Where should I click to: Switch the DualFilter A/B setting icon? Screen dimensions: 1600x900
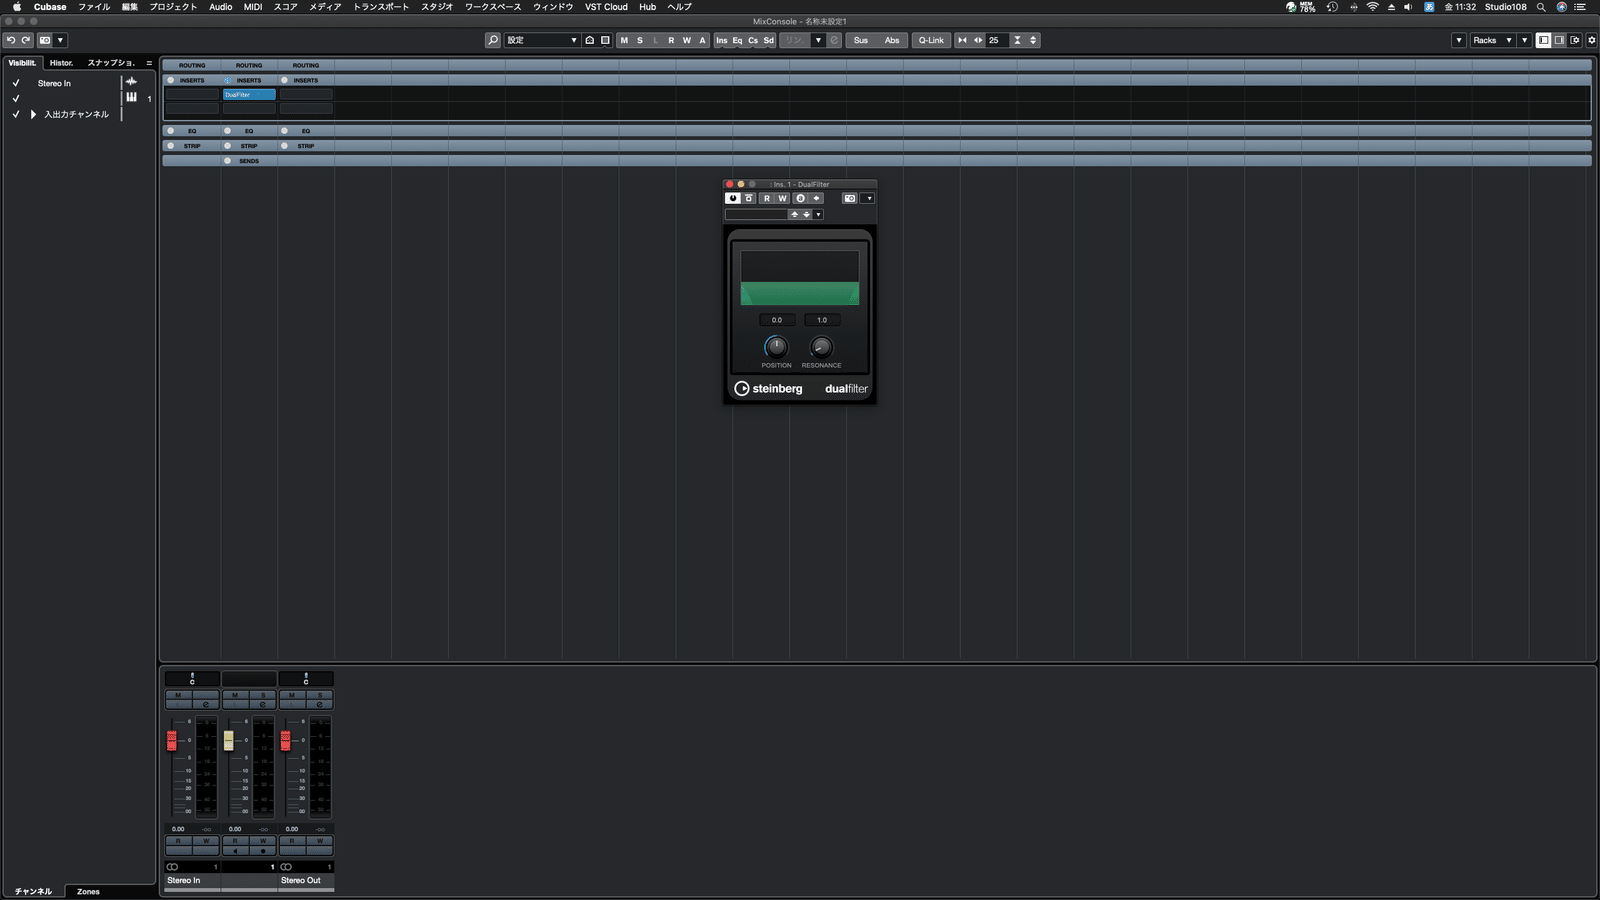coord(800,198)
